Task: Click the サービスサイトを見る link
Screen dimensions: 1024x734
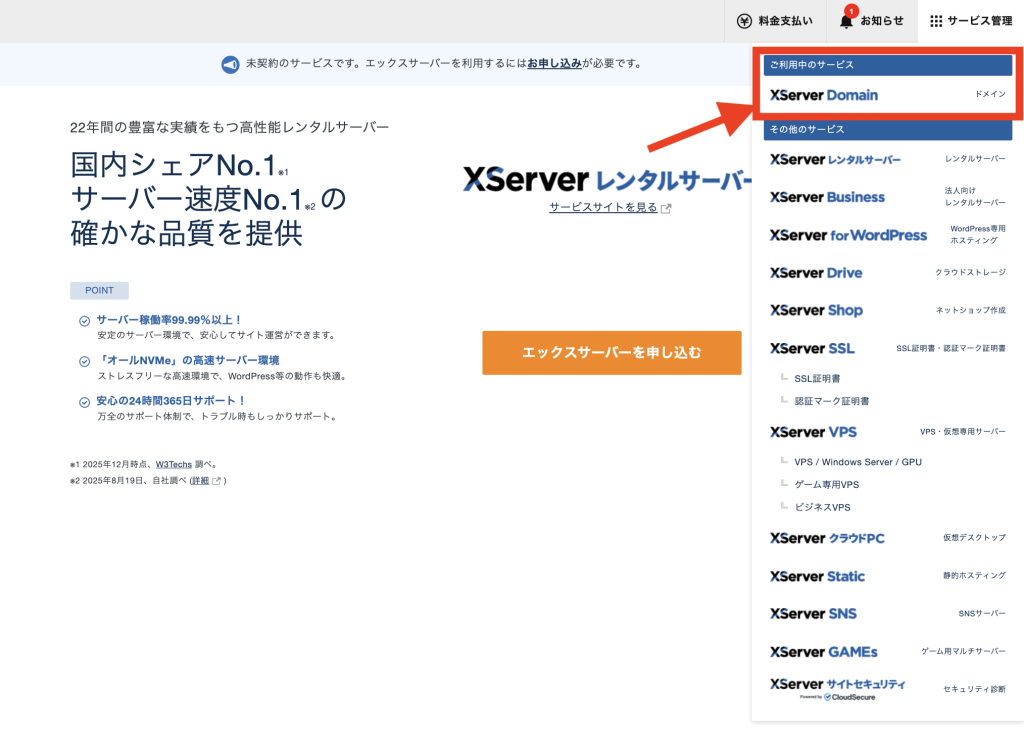Action: (603, 208)
